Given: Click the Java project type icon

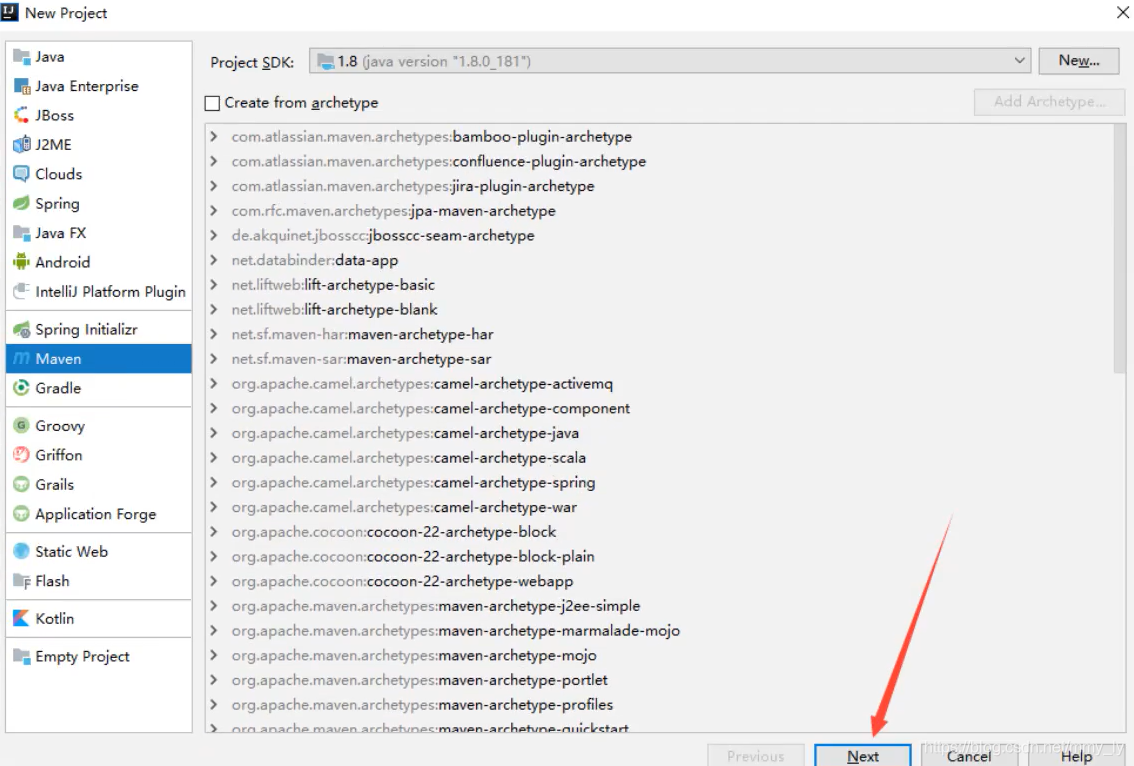Looking at the screenshot, I should pos(22,56).
